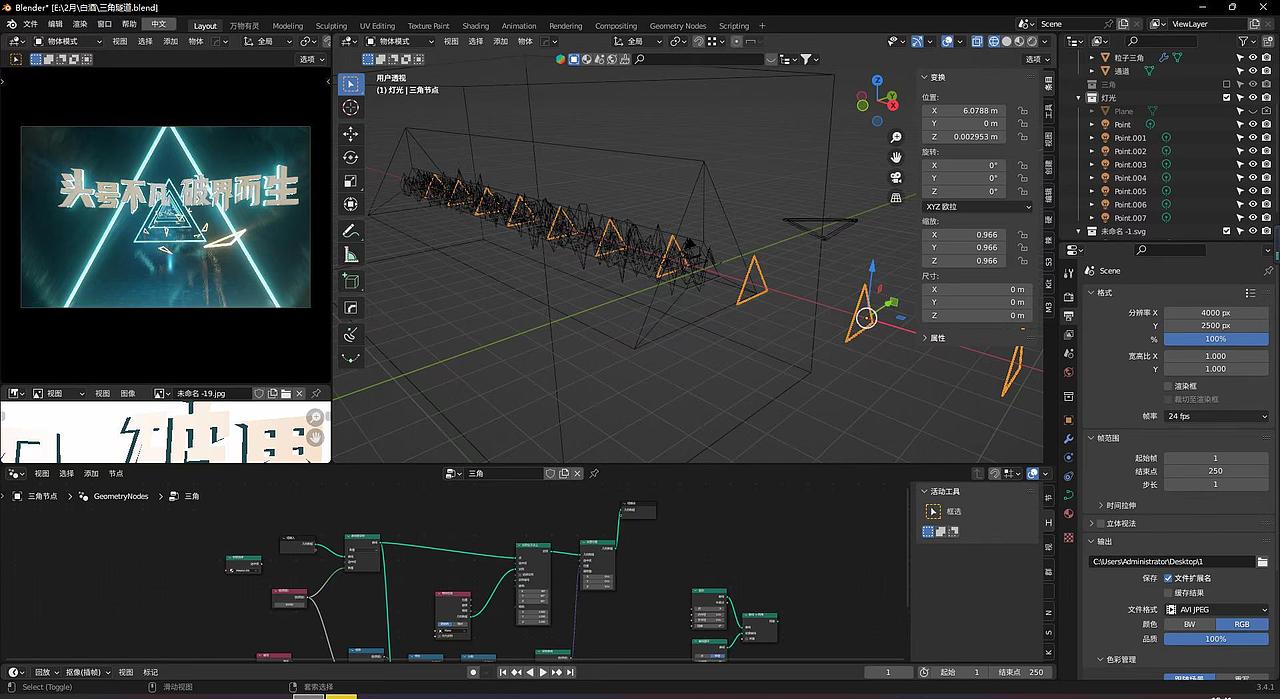This screenshot has width=1280, height=699.
Task: Open format presets list icon
Action: pyautogui.click(x=1251, y=293)
